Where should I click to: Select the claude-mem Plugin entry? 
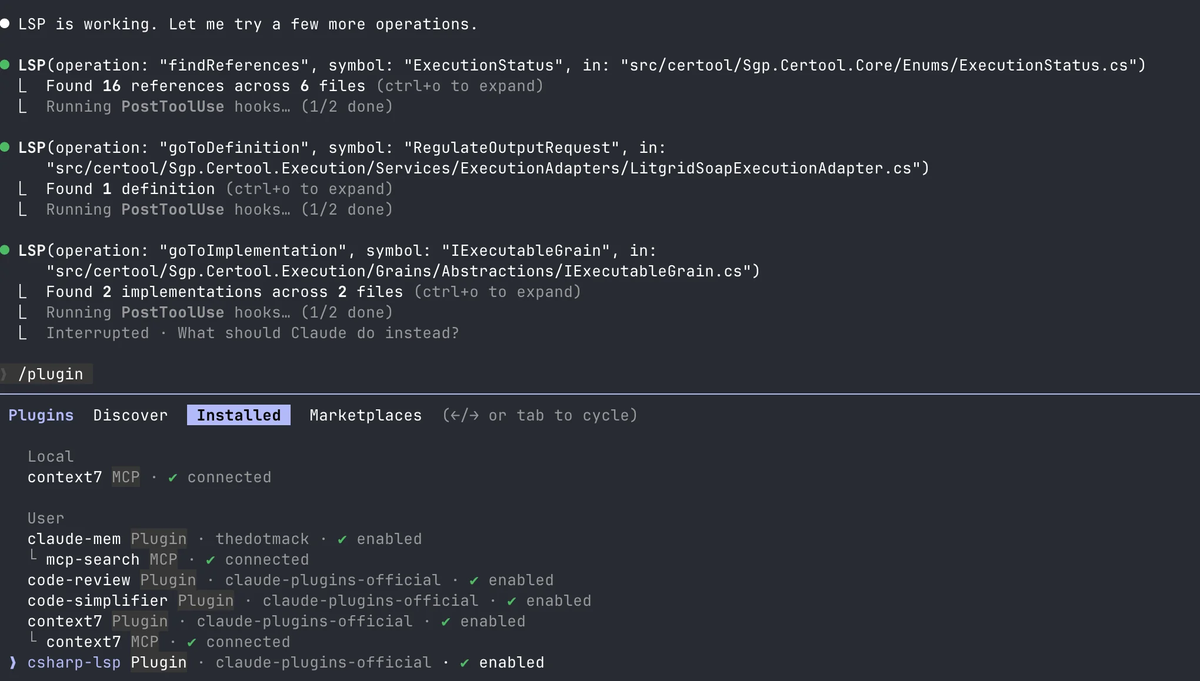[225, 539]
